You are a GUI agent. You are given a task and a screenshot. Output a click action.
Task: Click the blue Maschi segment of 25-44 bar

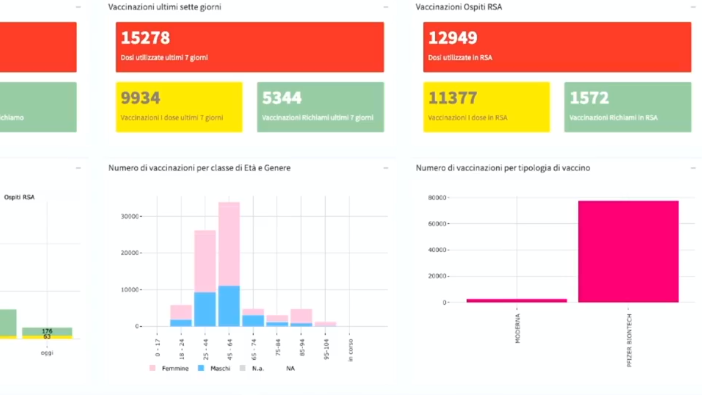205,309
